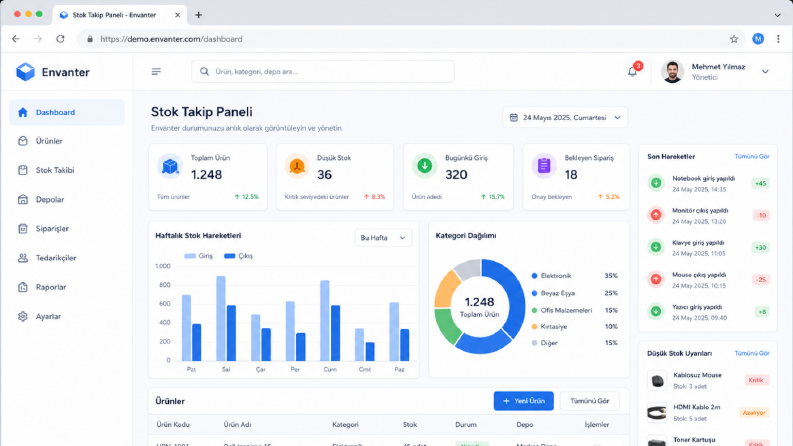Click the Giriş legend color swatch

(190, 256)
